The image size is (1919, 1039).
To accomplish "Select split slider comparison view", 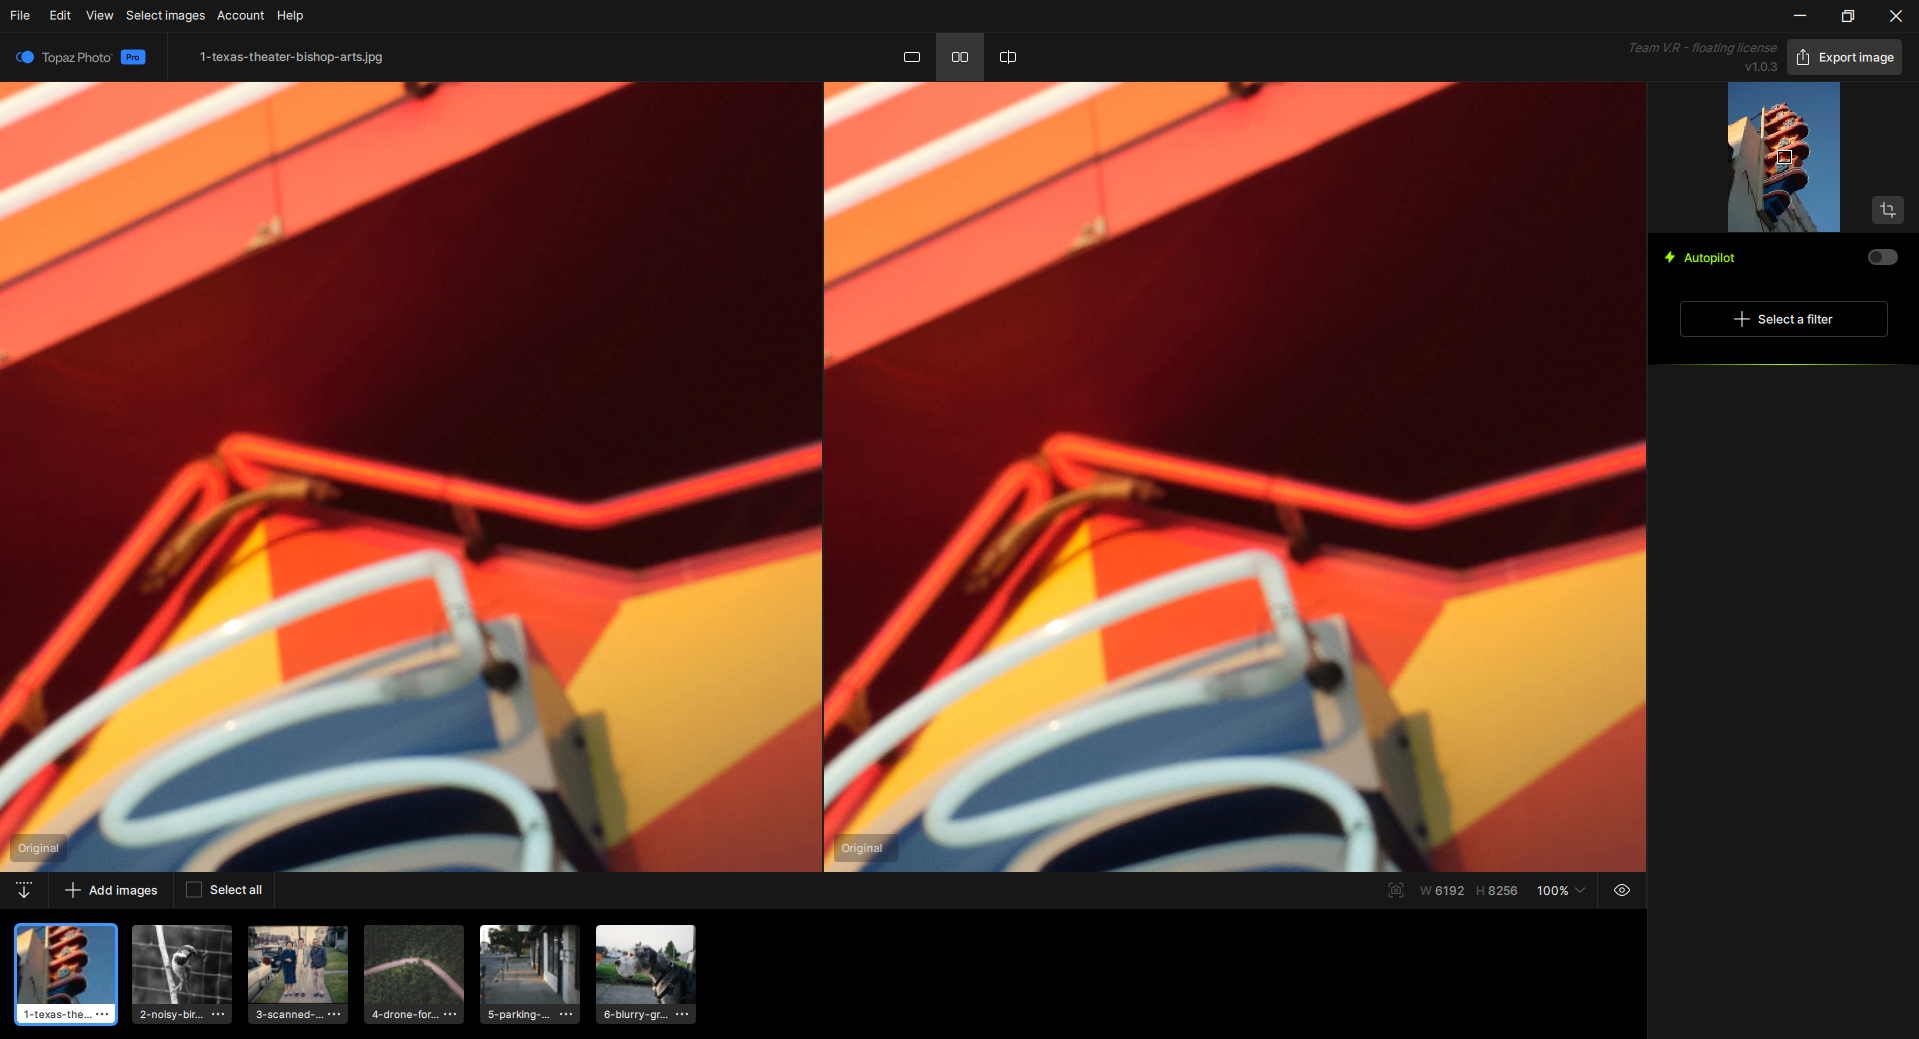I will [1007, 57].
